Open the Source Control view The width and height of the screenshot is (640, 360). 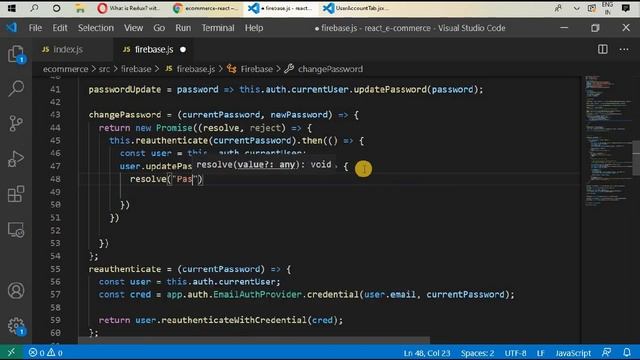pyautogui.click(x=16, y=123)
